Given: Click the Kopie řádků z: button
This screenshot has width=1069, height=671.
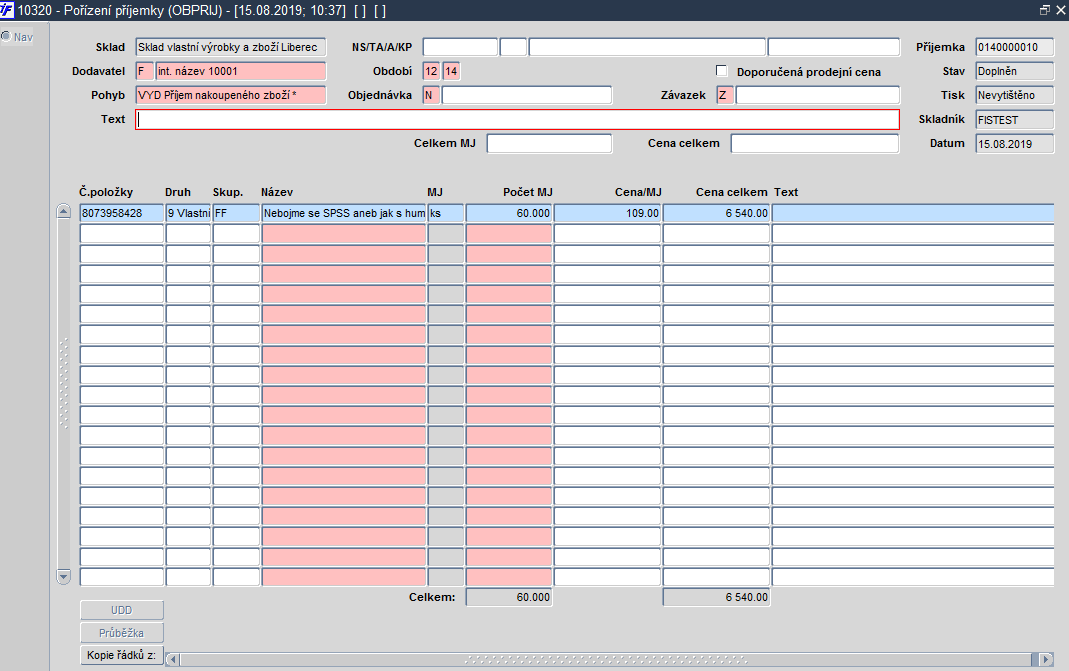Looking at the screenshot, I should [x=121, y=655].
